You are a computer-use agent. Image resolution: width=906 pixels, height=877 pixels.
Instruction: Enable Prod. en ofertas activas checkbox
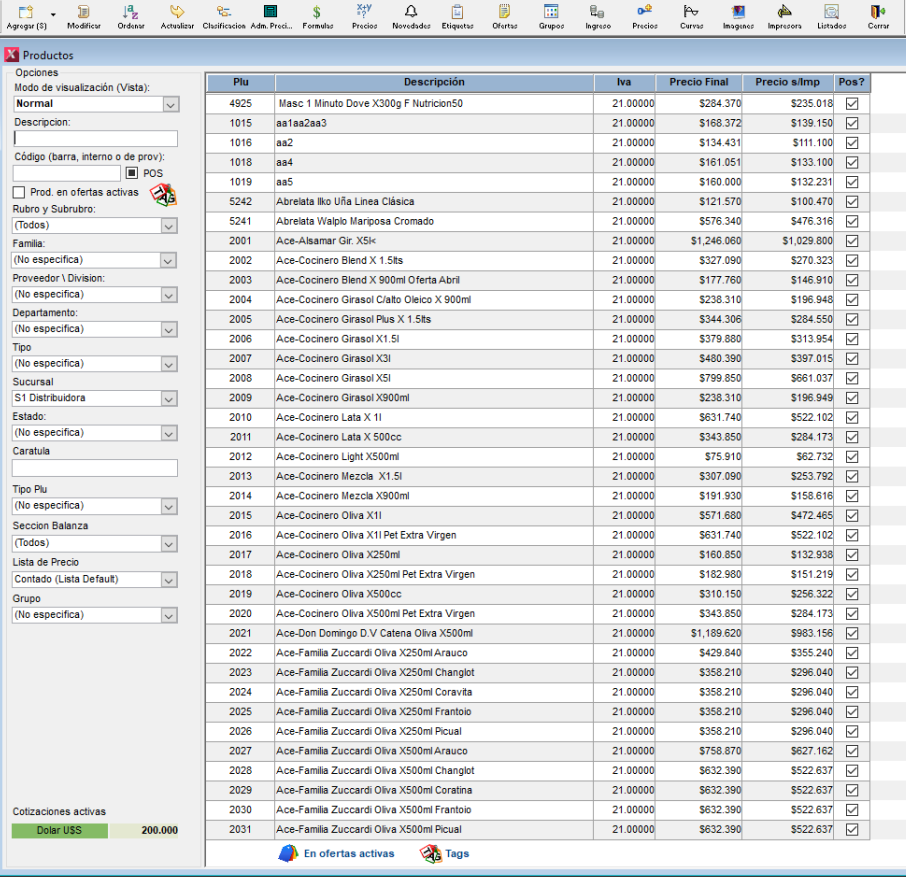[19, 192]
